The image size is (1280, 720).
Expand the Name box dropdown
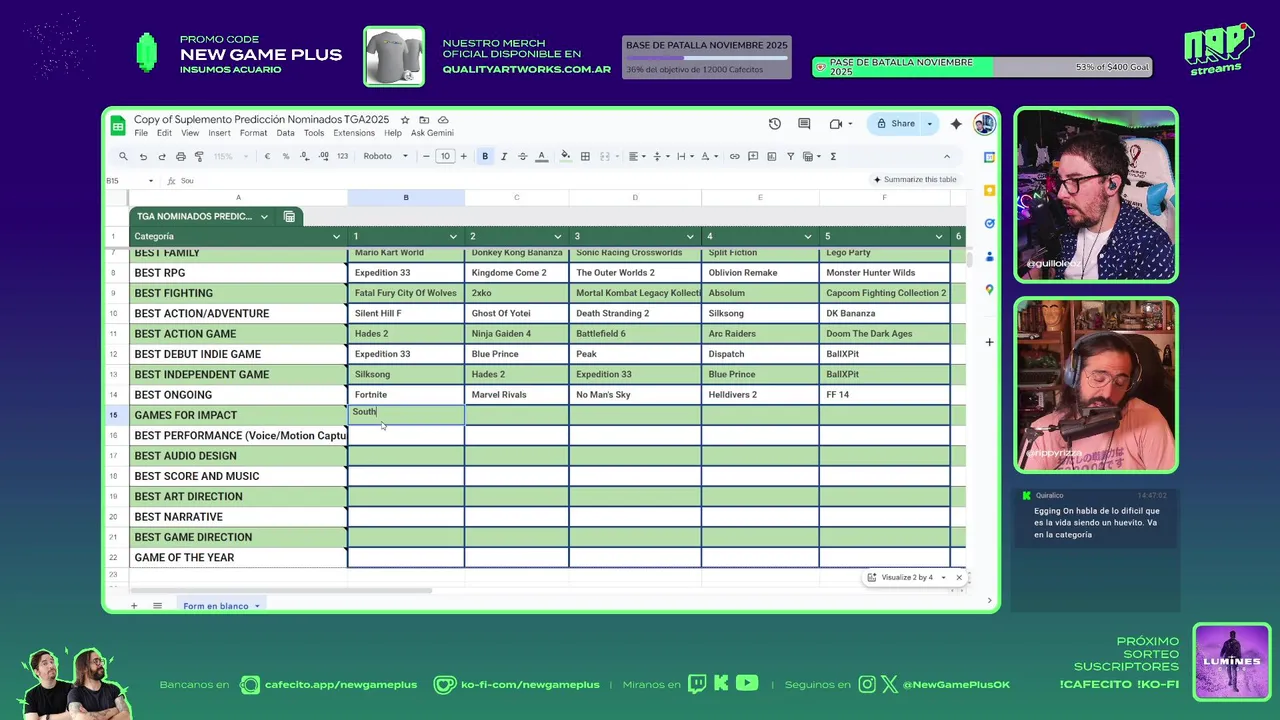[x=151, y=181]
